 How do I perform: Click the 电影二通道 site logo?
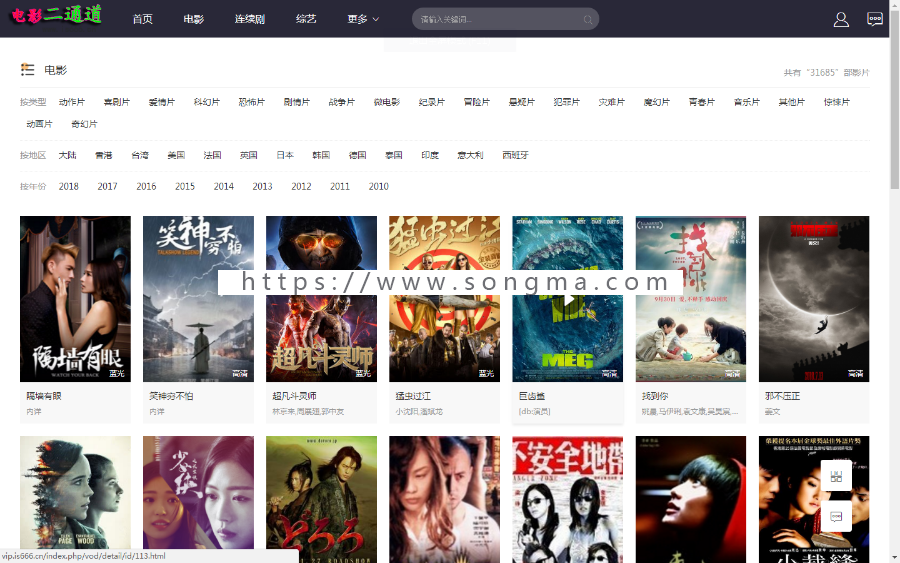pos(57,15)
